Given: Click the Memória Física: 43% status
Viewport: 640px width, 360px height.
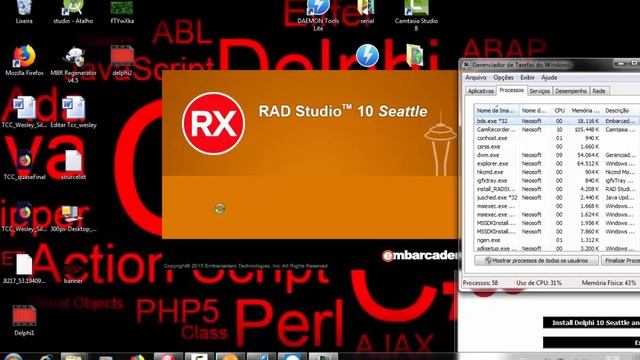Looking at the screenshot, I should [609, 282].
